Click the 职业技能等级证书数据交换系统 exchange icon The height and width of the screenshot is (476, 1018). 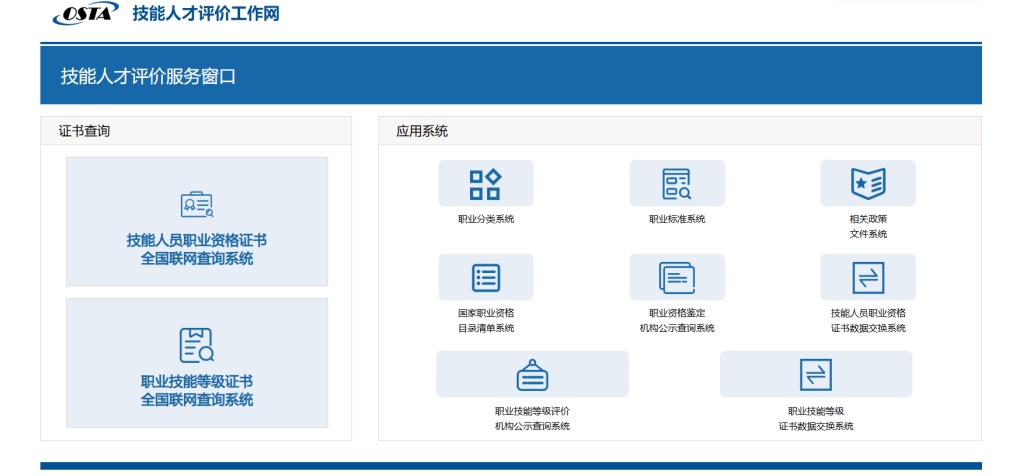click(x=815, y=374)
